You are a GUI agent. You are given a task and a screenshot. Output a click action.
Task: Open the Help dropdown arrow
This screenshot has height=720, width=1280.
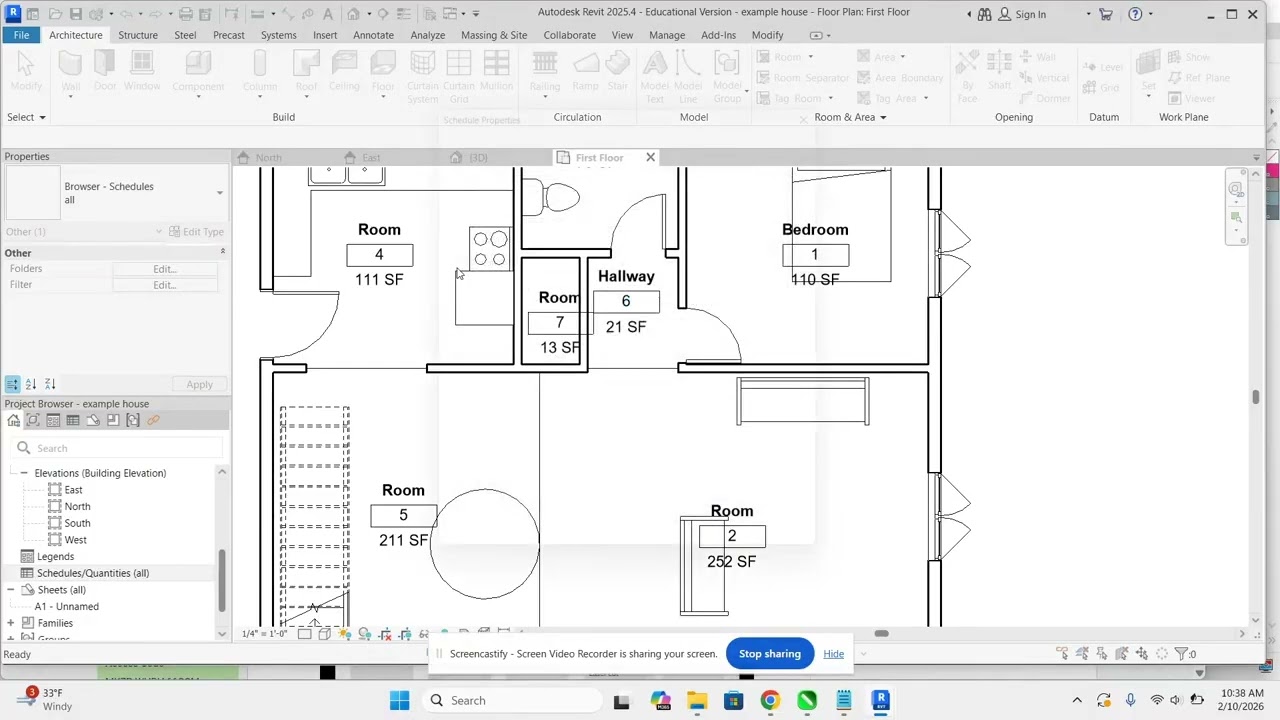point(1150,14)
